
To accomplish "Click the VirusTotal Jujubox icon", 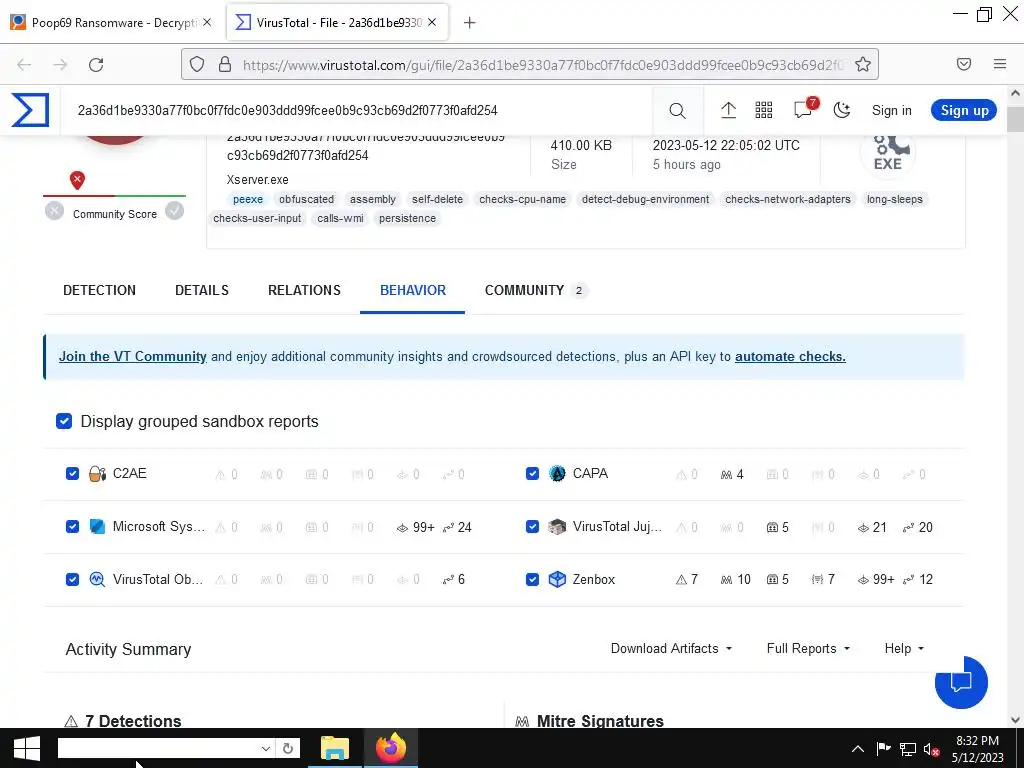I will pos(557,526).
